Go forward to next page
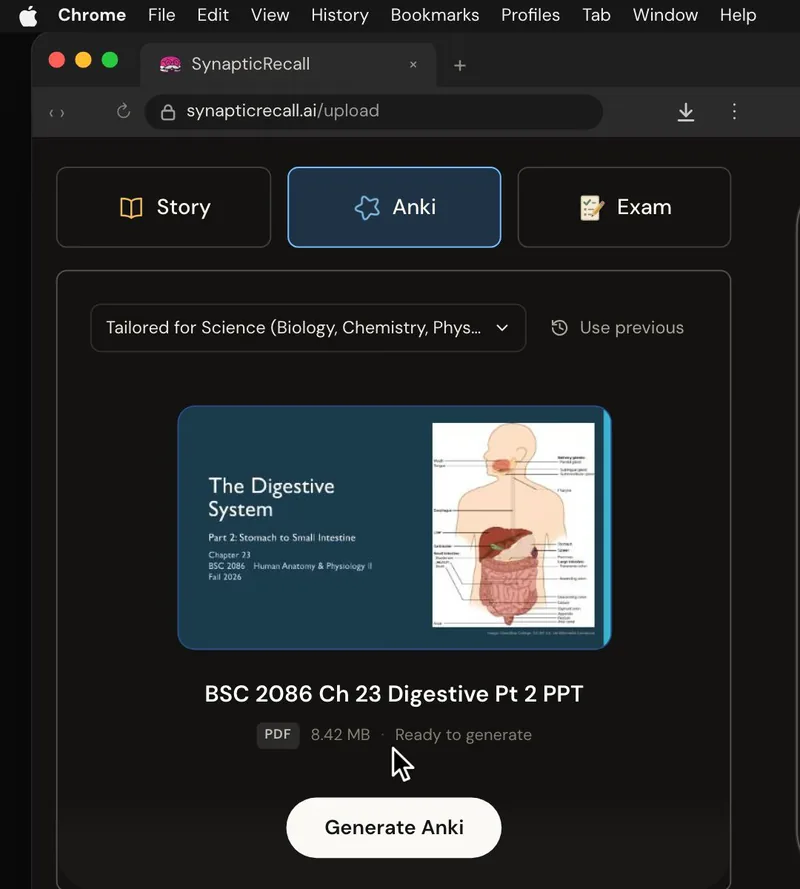 coord(62,113)
